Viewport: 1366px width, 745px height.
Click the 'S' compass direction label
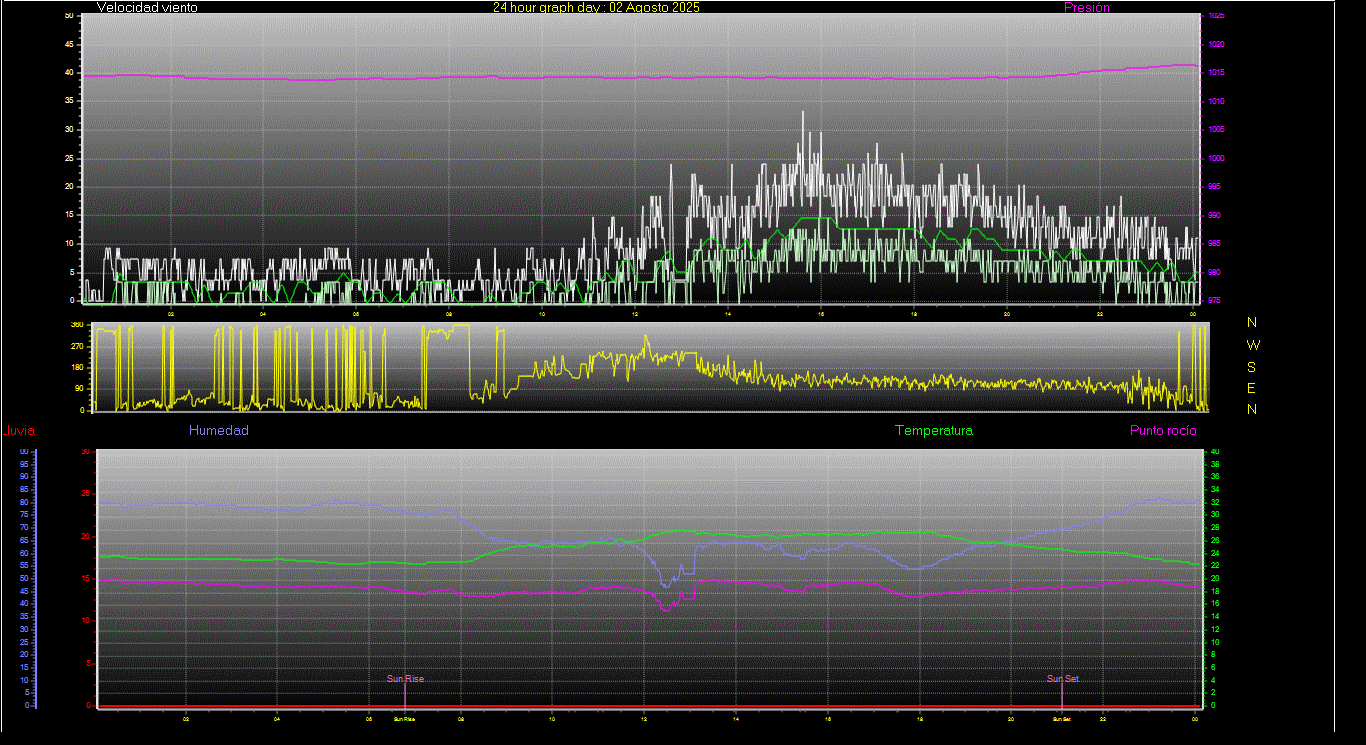(x=1252, y=367)
